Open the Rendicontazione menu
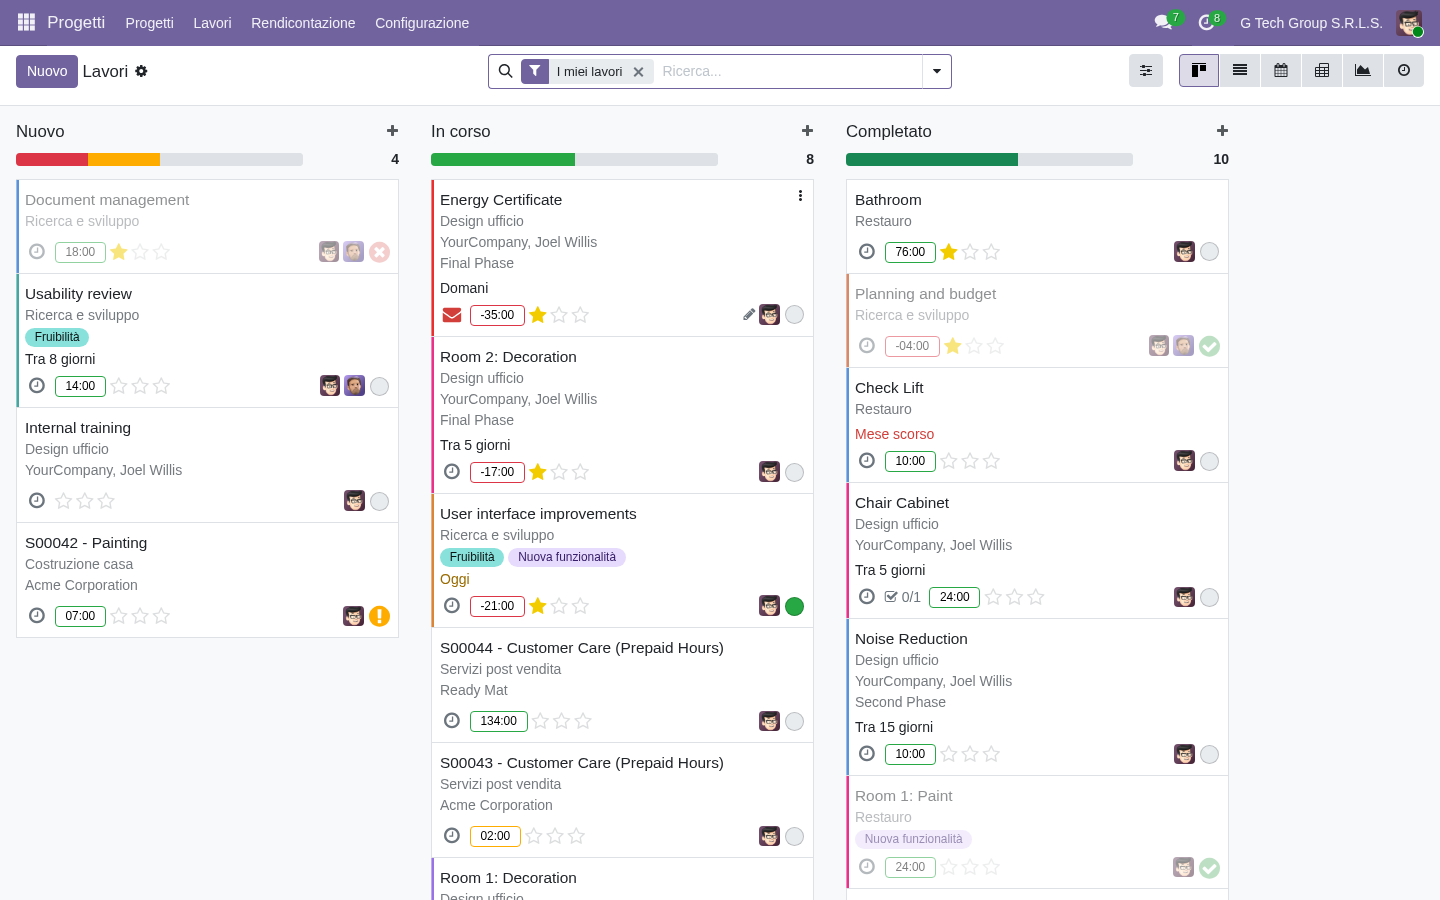Viewport: 1440px width, 900px height. [x=303, y=23]
